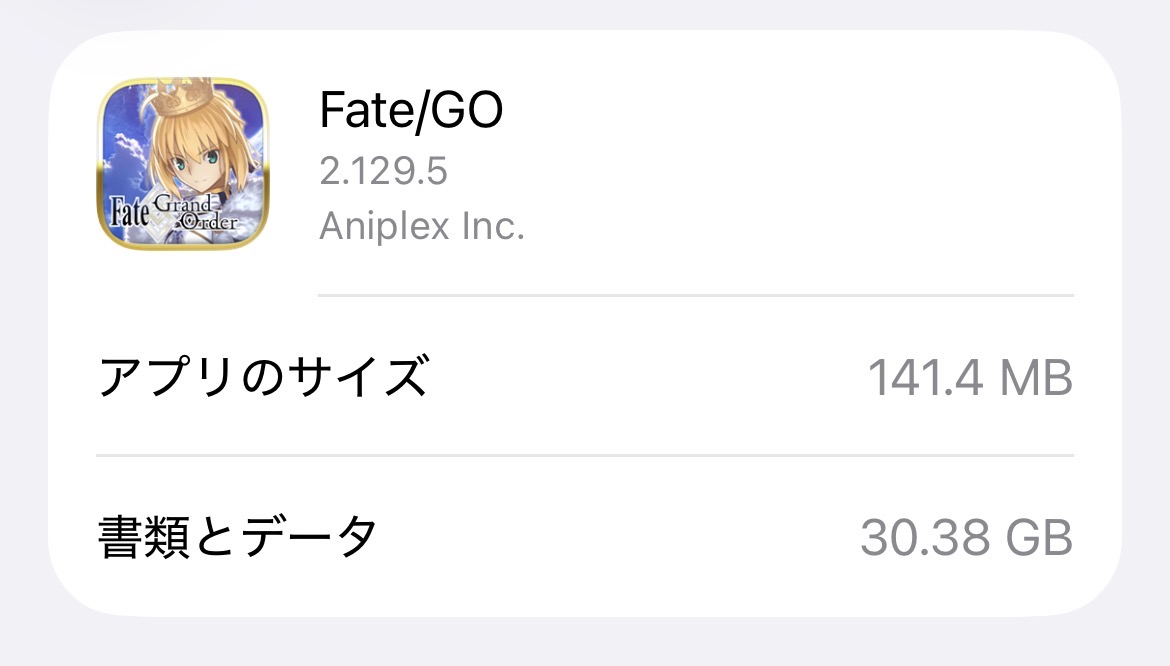Open the Aniplex Inc. developer name
This screenshot has height=666, width=1170.
coord(422,227)
